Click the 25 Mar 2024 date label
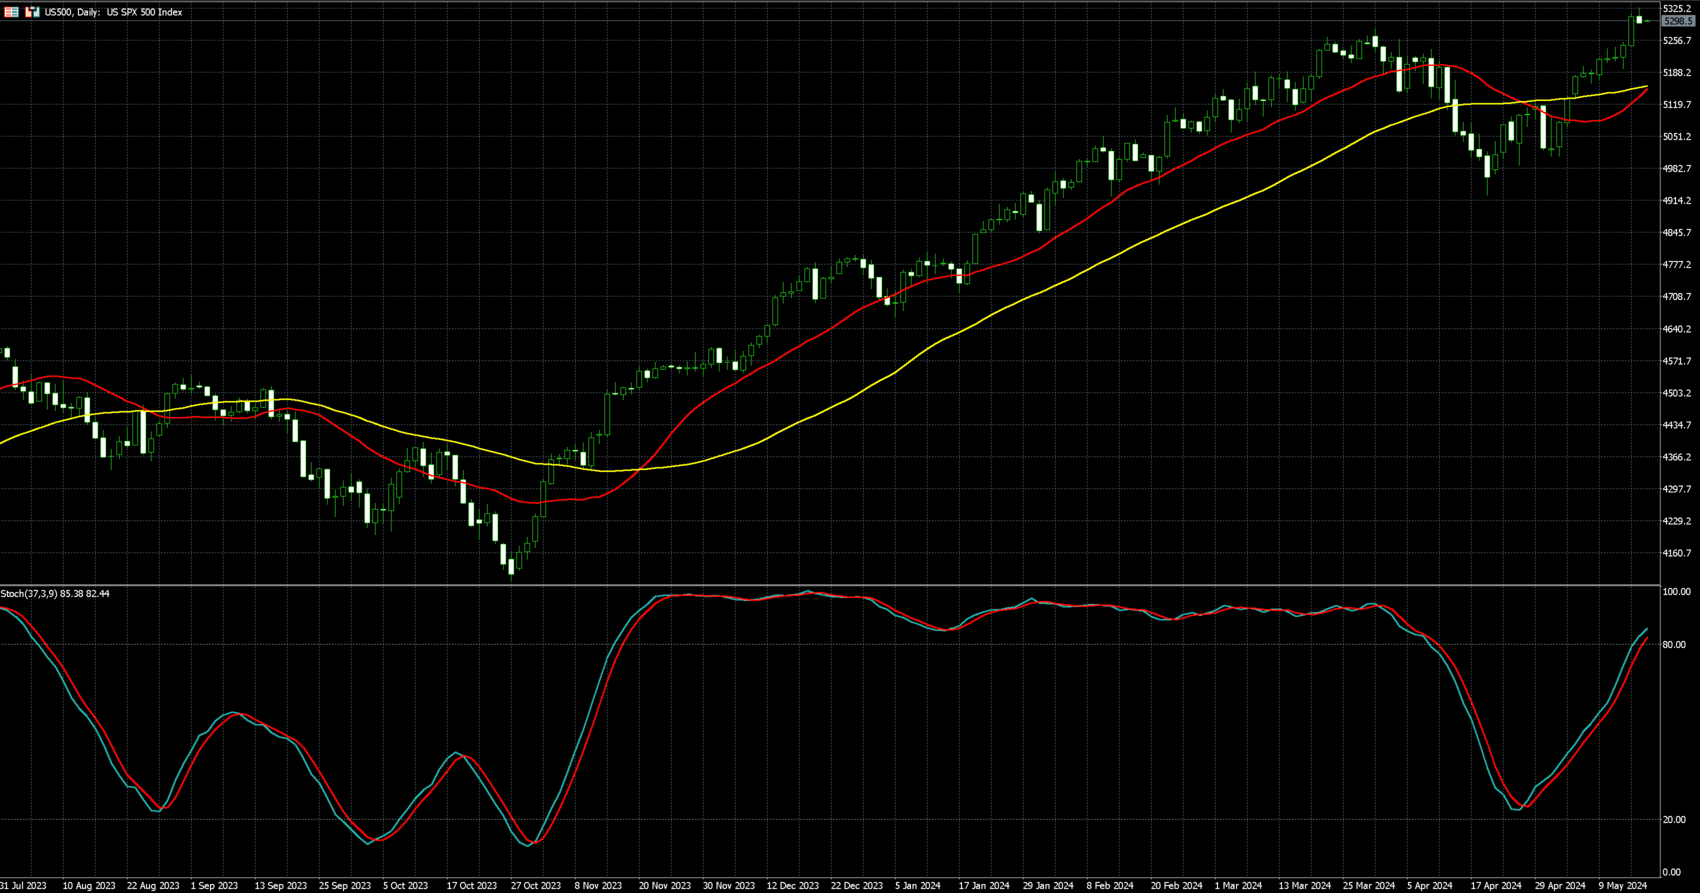1700x893 pixels. point(1369,886)
